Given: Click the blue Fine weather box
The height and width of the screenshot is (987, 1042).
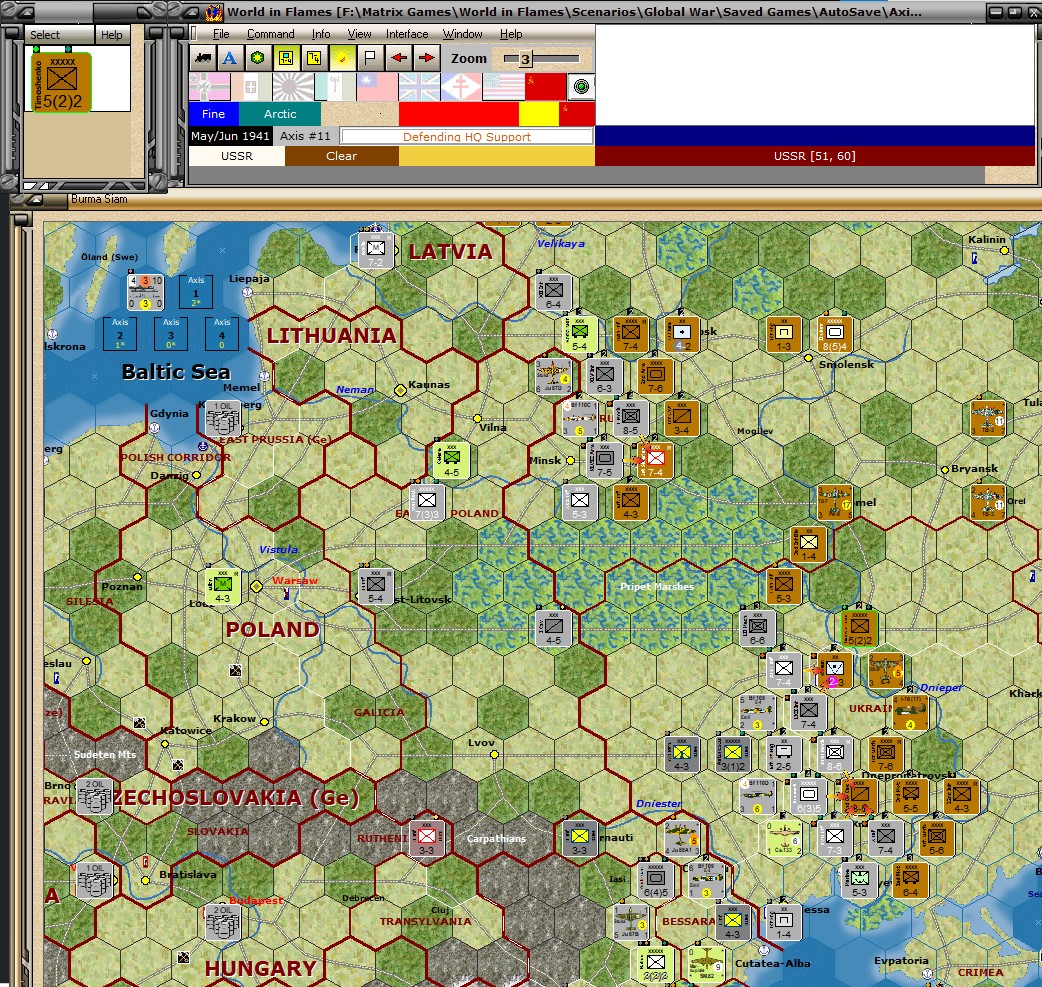Looking at the screenshot, I should click(x=213, y=114).
